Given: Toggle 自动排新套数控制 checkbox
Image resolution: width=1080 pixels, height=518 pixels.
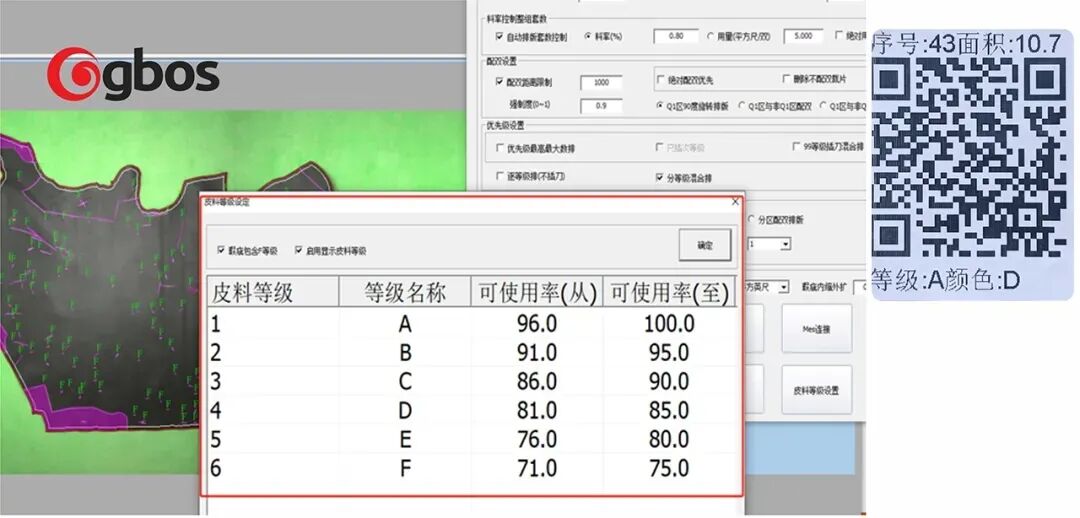Looking at the screenshot, I should (499, 37).
